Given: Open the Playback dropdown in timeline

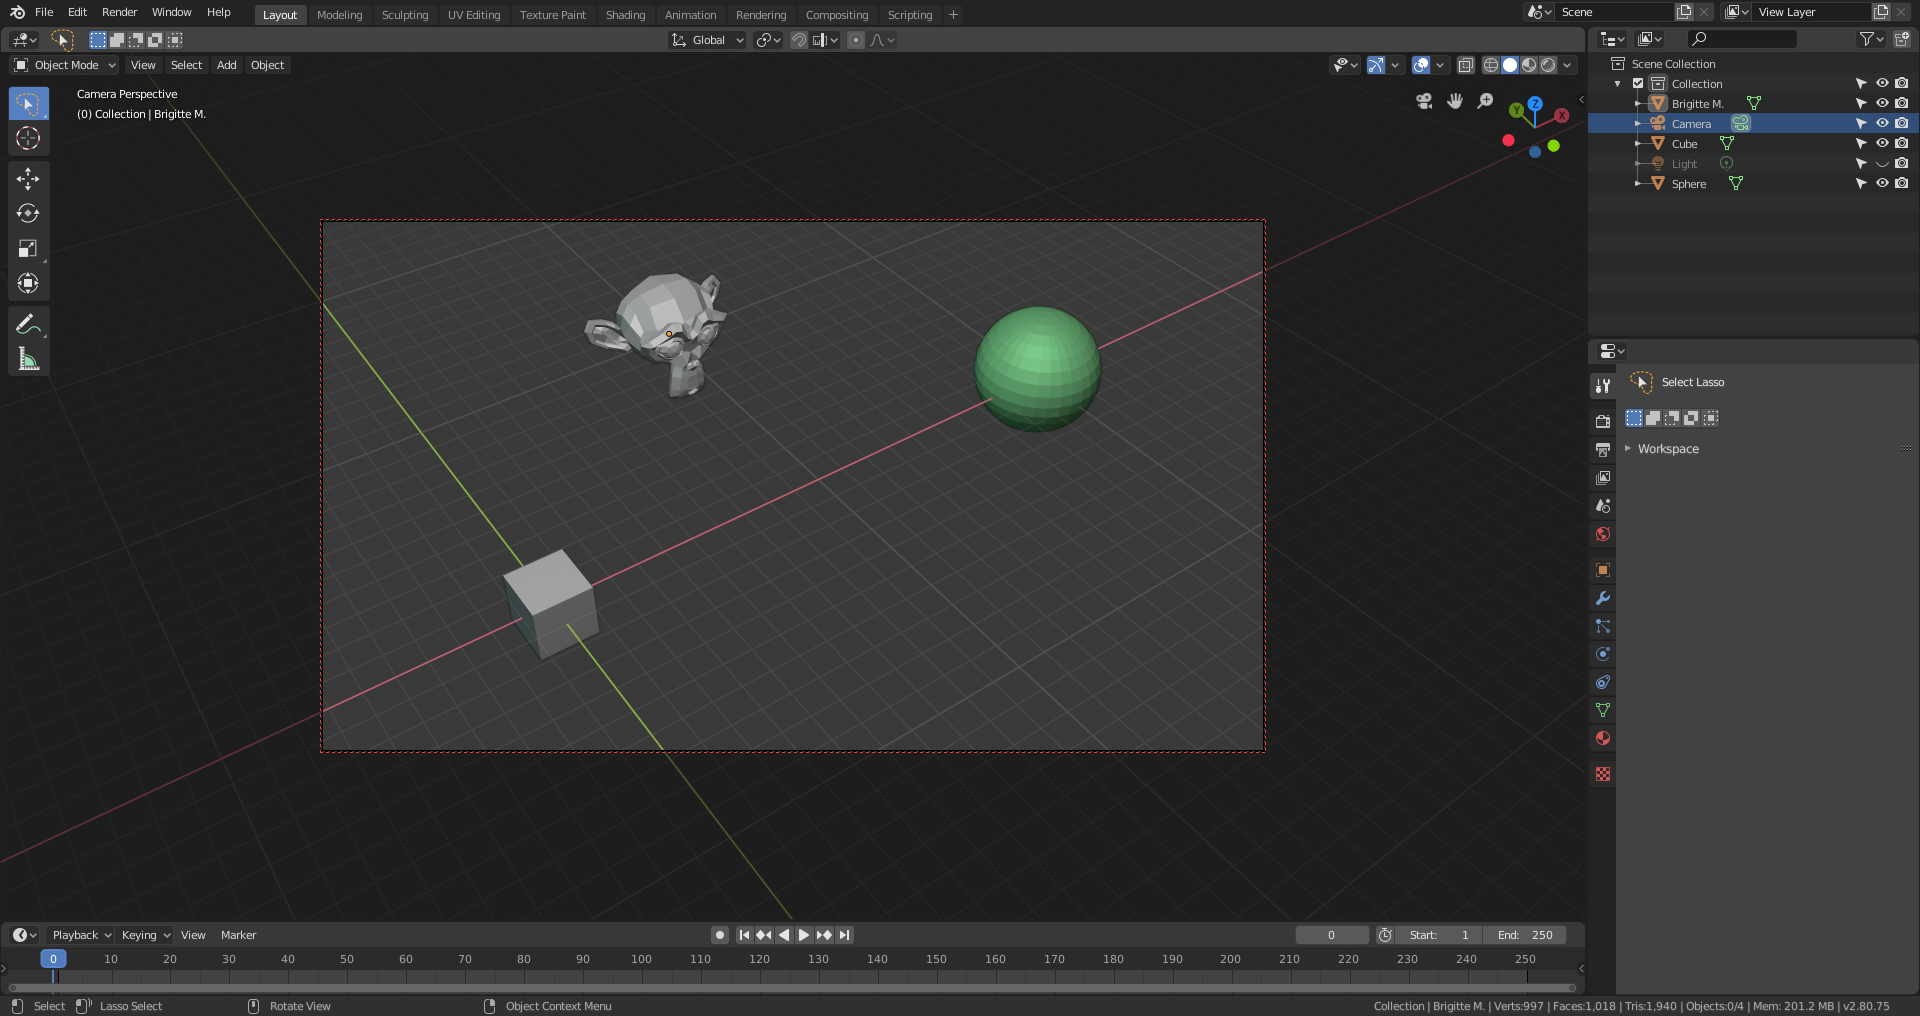Looking at the screenshot, I should tap(81, 935).
